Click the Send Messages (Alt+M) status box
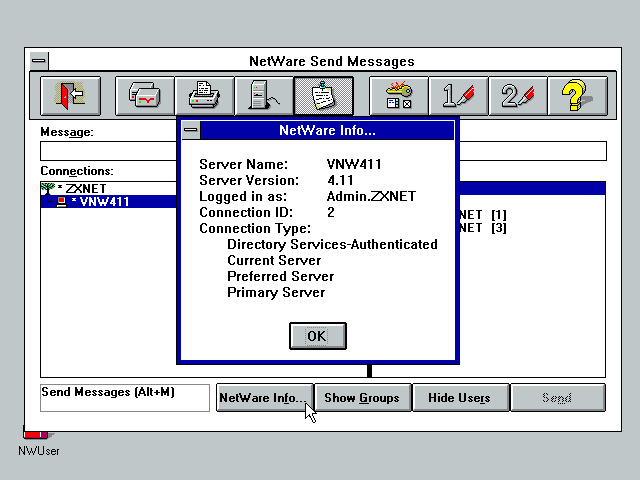This screenshot has height=480, width=640. coord(125,398)
